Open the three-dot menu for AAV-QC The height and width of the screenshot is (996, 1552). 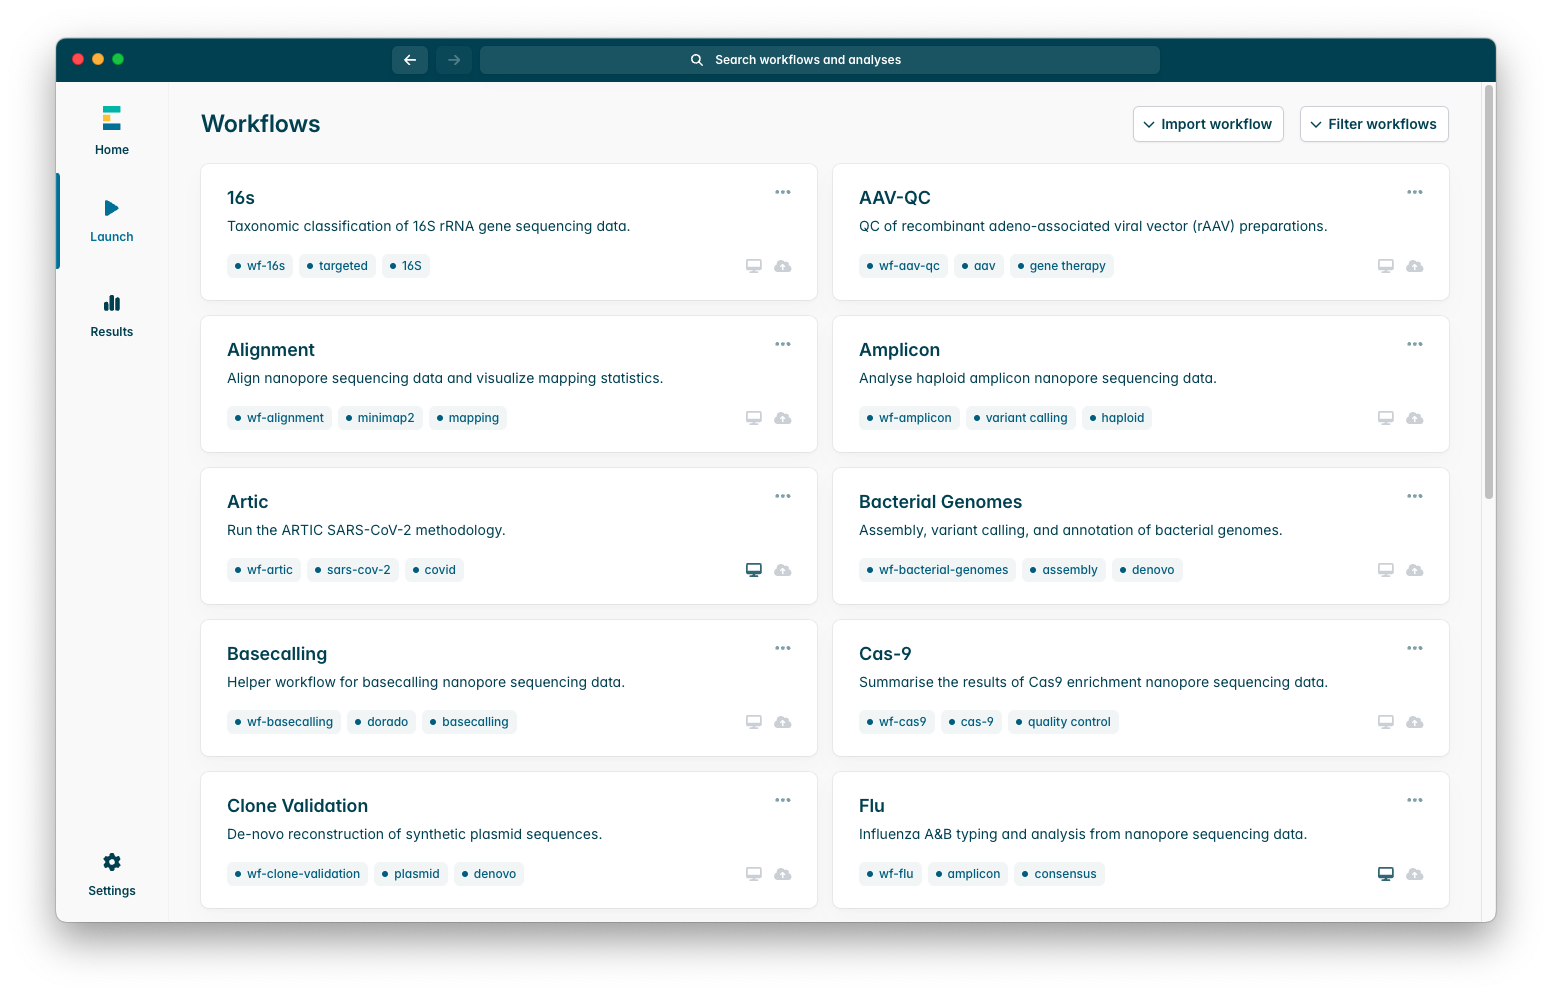point(1415,192)
